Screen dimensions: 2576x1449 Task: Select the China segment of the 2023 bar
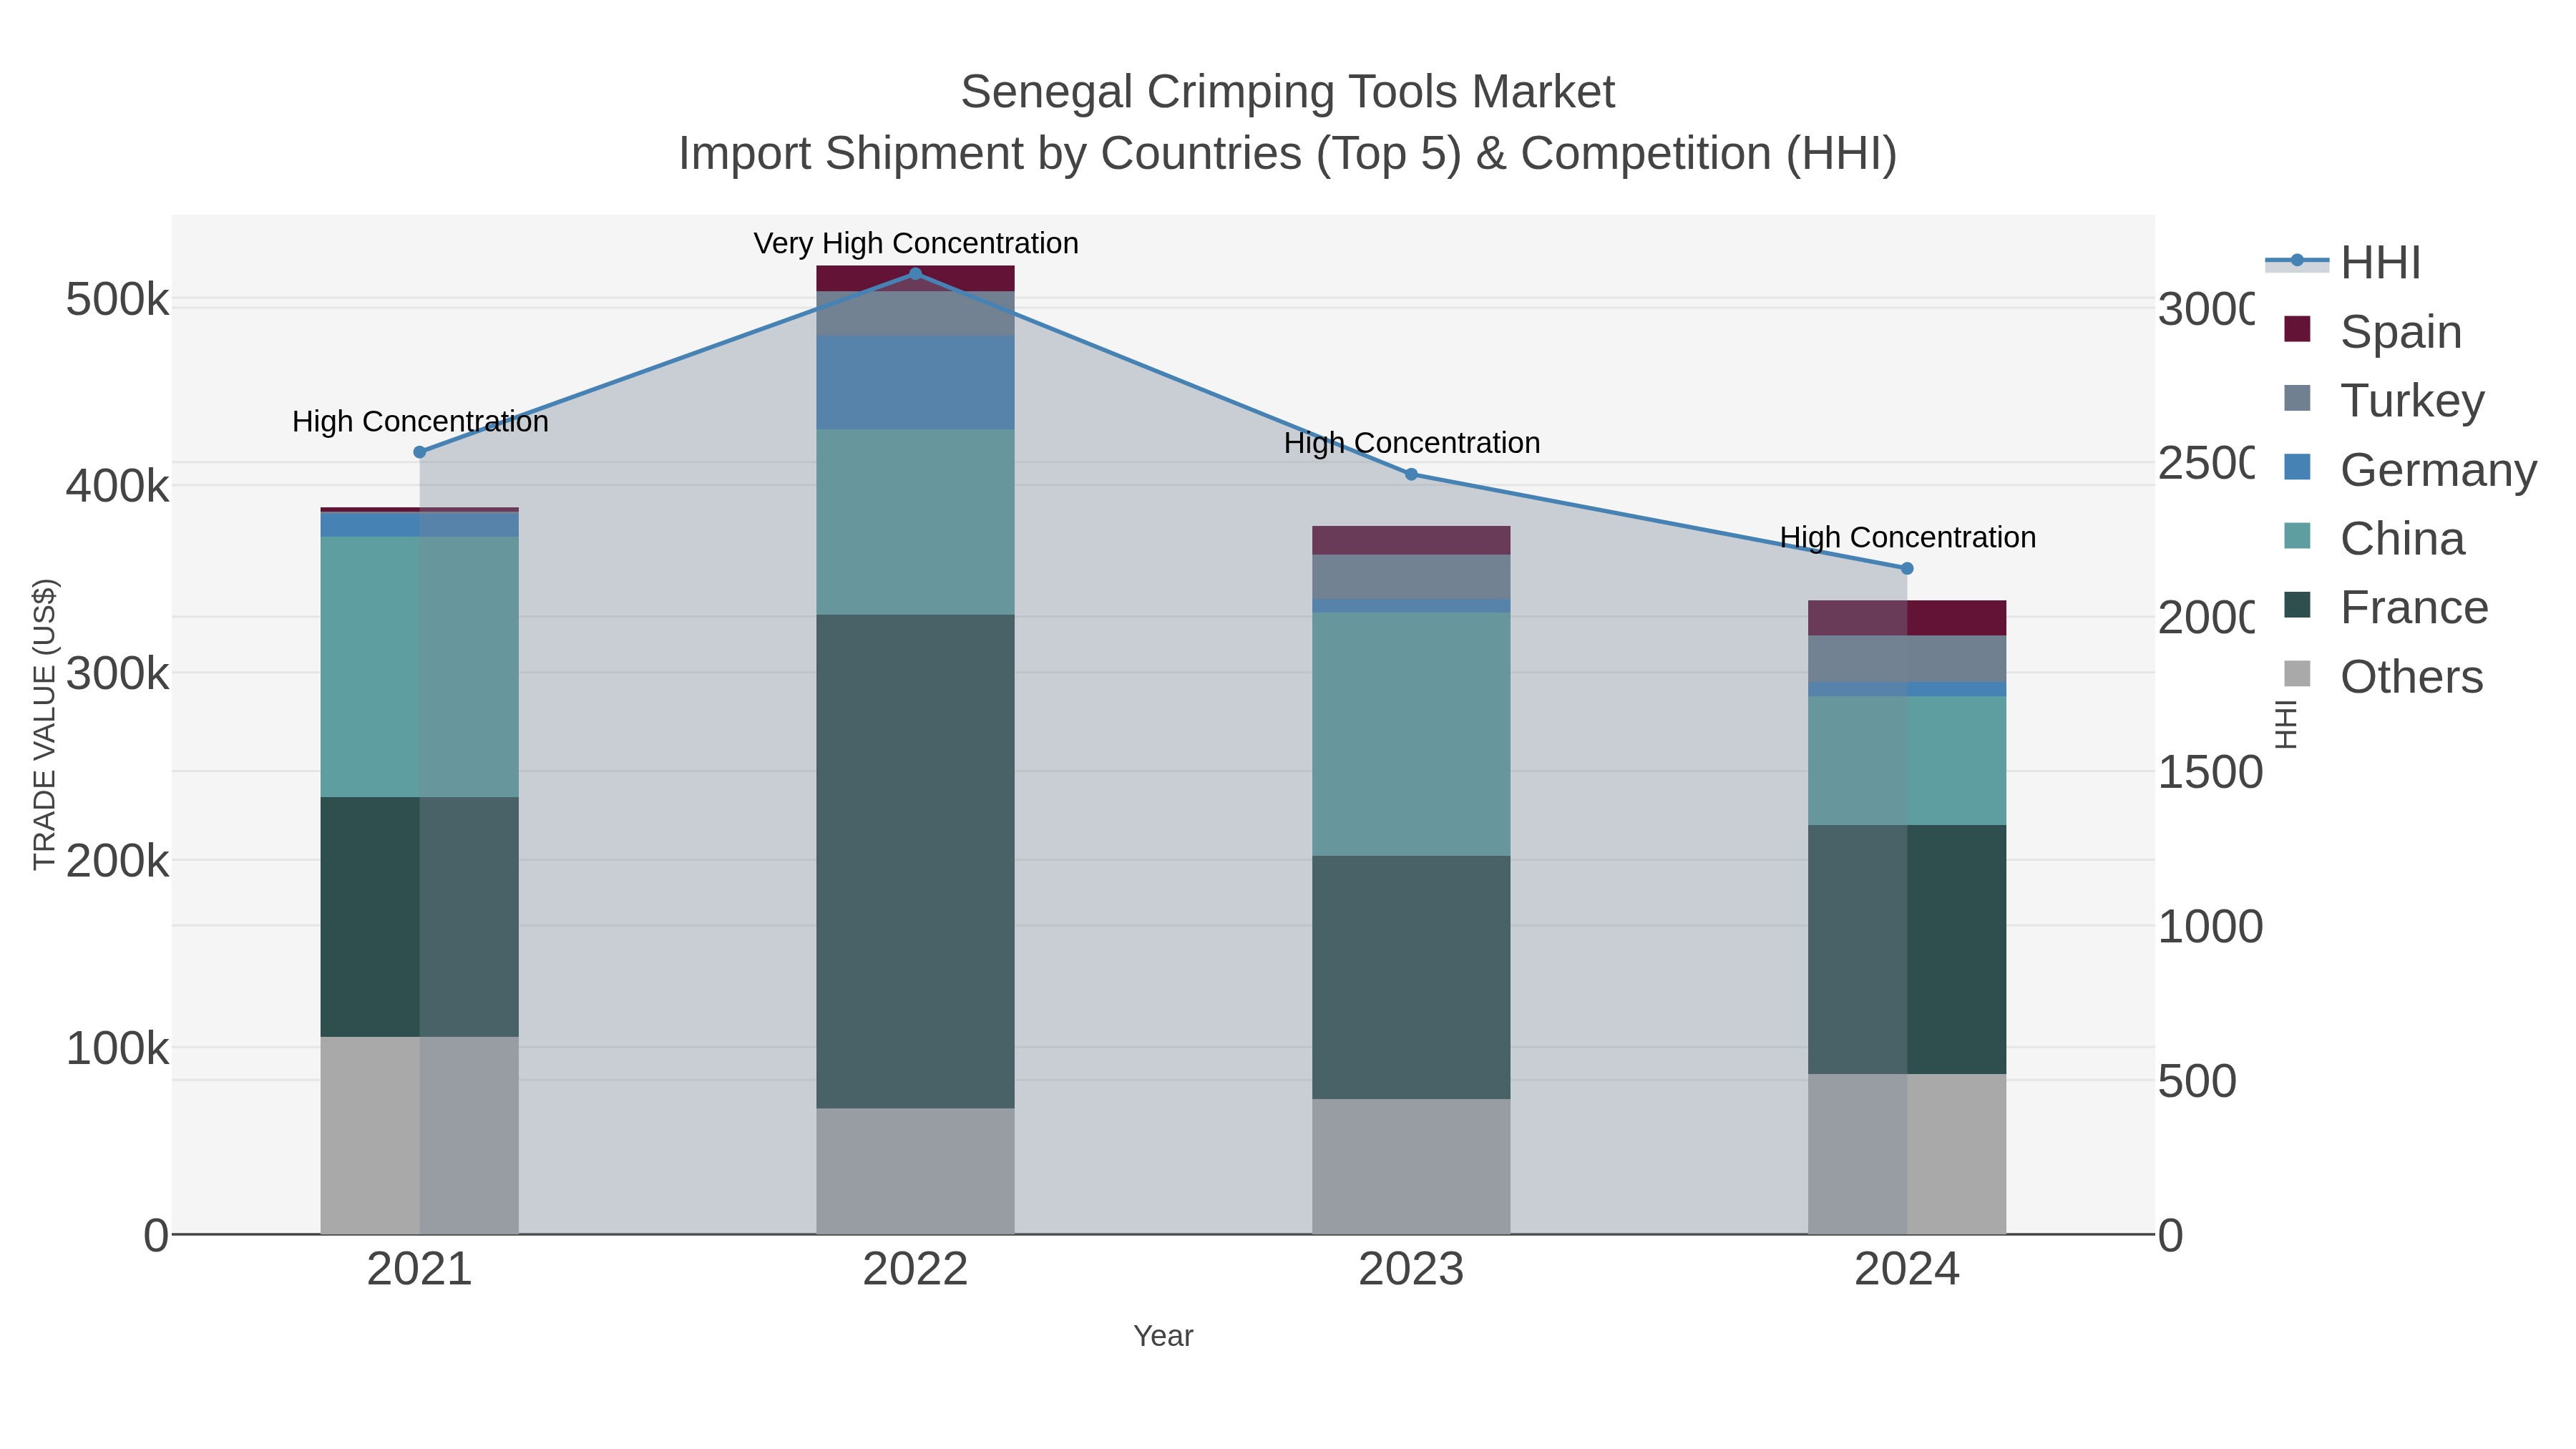point(1411,734)
